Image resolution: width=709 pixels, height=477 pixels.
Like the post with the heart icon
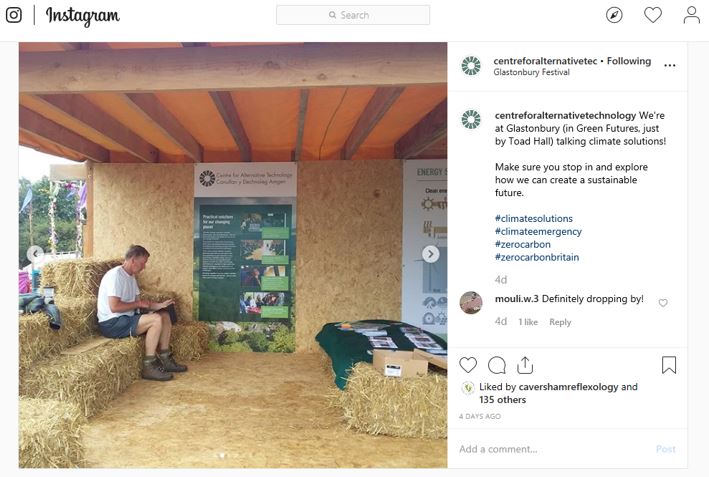tap(468, 365)
